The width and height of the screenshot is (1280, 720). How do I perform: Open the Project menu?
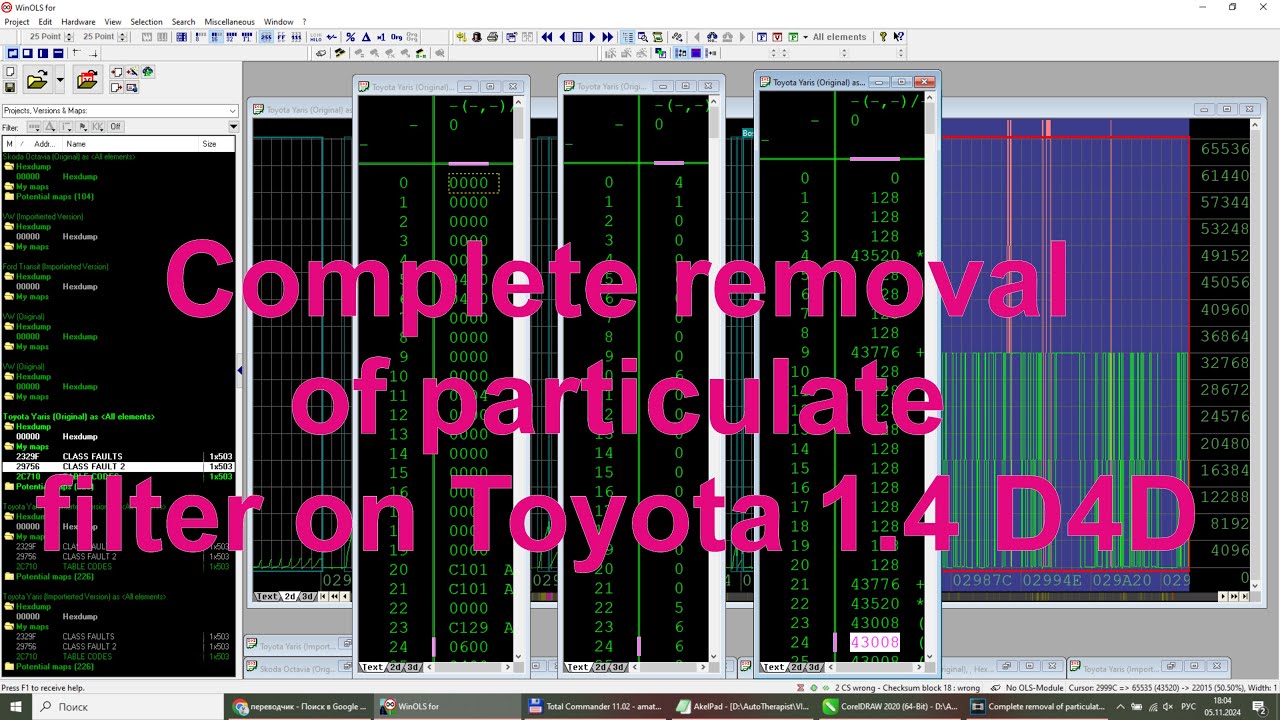point(17,21)
